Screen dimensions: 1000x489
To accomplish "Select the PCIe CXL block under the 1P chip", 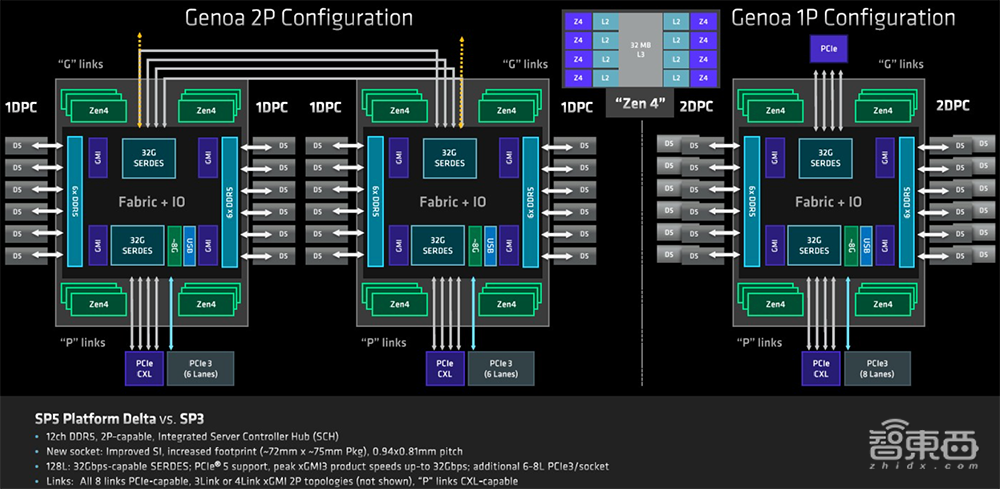I will coord(820,367).
